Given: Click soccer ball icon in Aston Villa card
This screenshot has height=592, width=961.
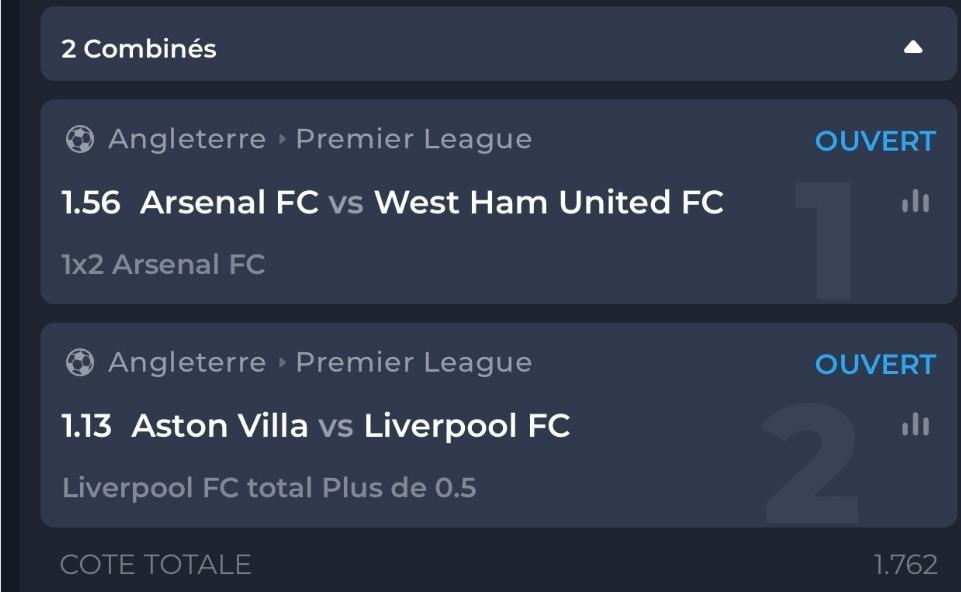Looking at the screenshot, I should pos(80,362).
